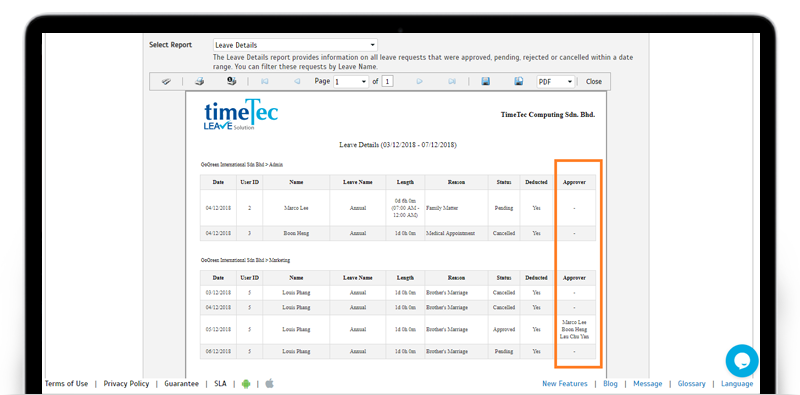Screen dimensions: 800x395
Task: Open the SLA link
Action: [x=220, y=384]
